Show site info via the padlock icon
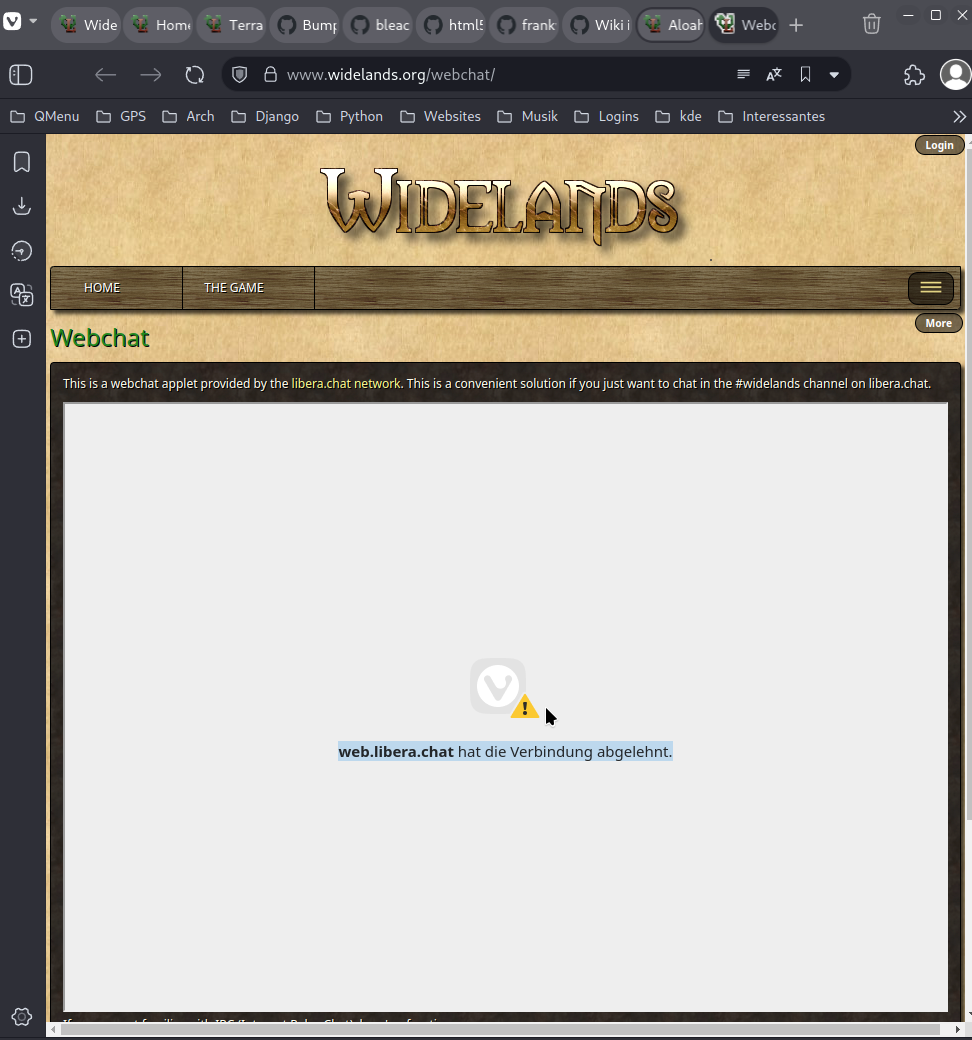 tap(270, 74)
